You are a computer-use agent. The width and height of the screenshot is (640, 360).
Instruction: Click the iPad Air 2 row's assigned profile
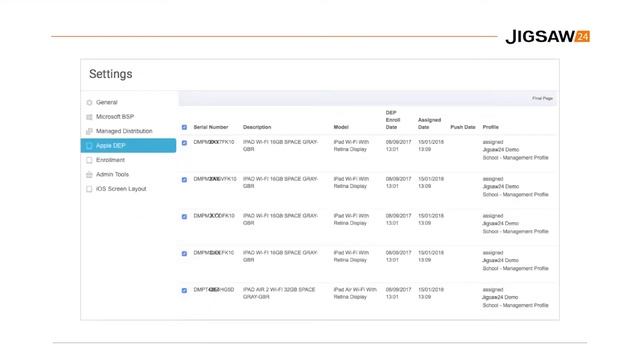click(x=516, y=297)
